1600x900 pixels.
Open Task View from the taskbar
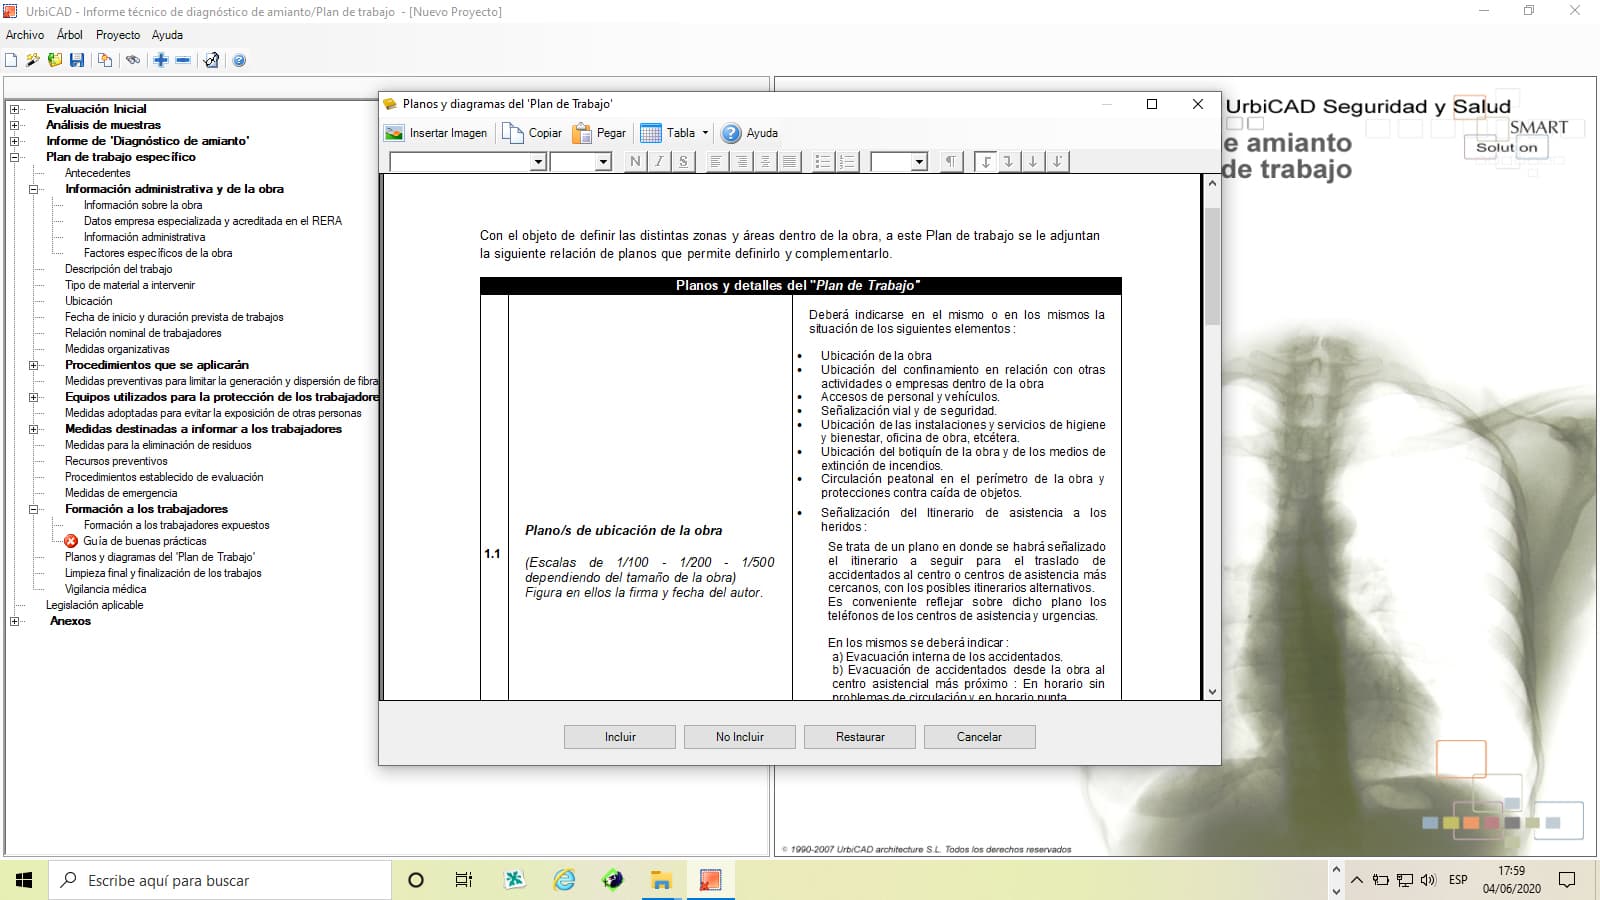click(x=464, y=880)
